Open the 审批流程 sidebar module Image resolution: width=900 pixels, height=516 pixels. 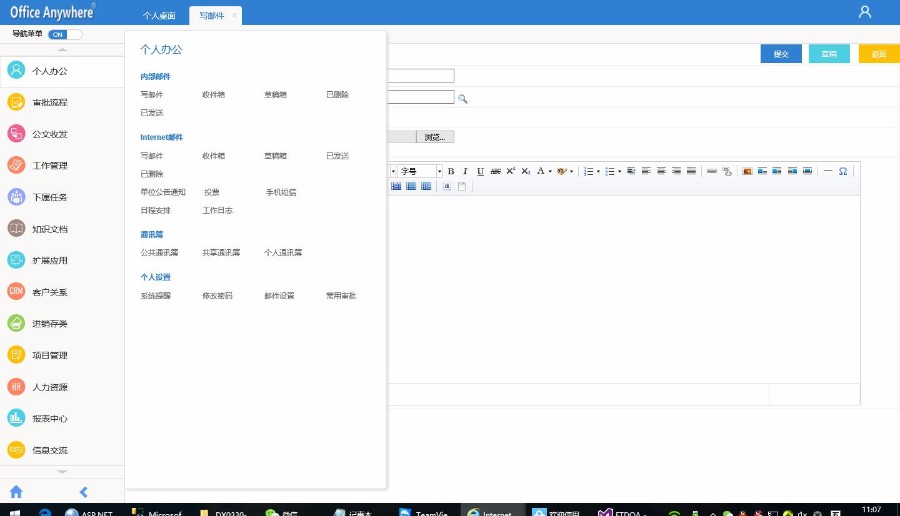(x=62, y=103)
